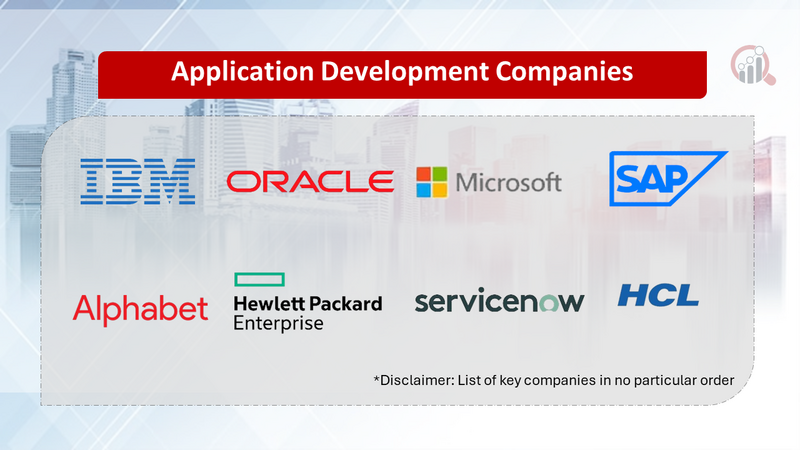Click the IBM striped logo
Screen dimensions: 800x450
(x=137, y=181)
